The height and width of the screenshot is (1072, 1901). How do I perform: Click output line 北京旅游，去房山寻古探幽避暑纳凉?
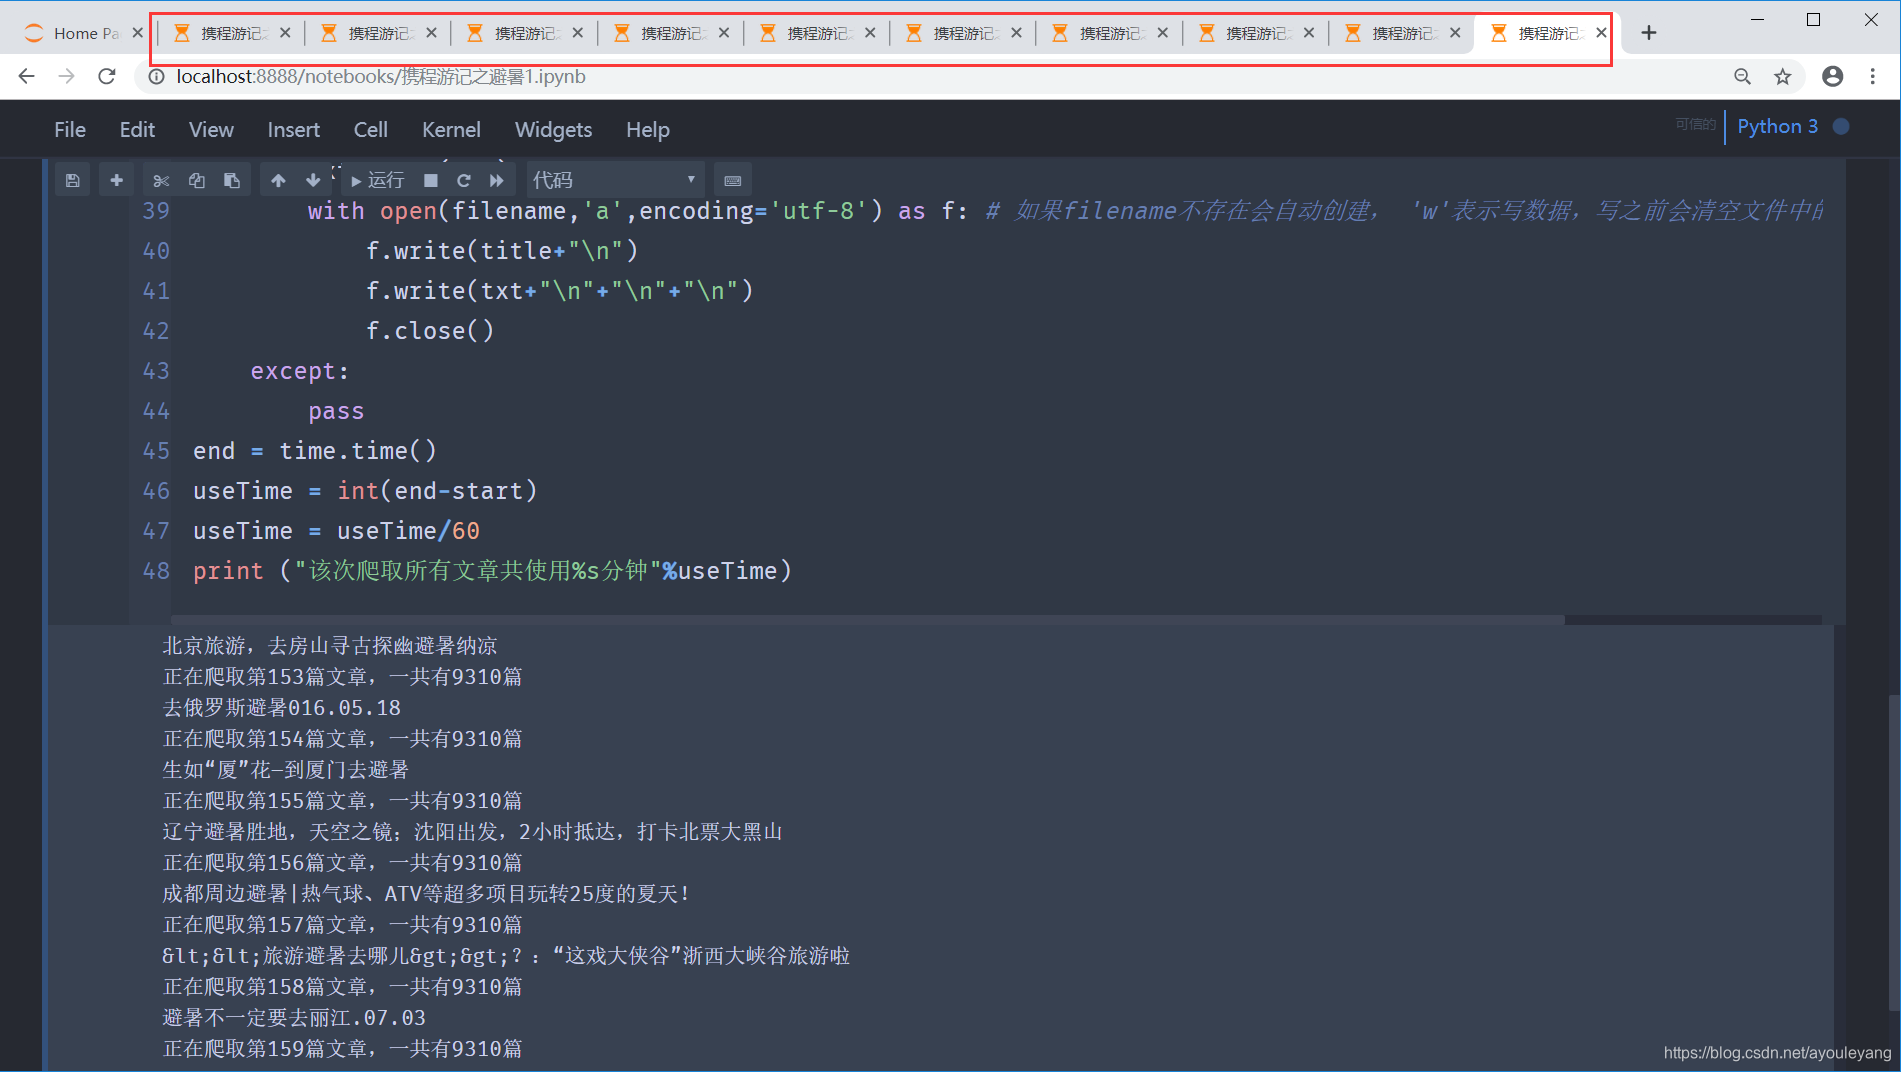point(330,646)
